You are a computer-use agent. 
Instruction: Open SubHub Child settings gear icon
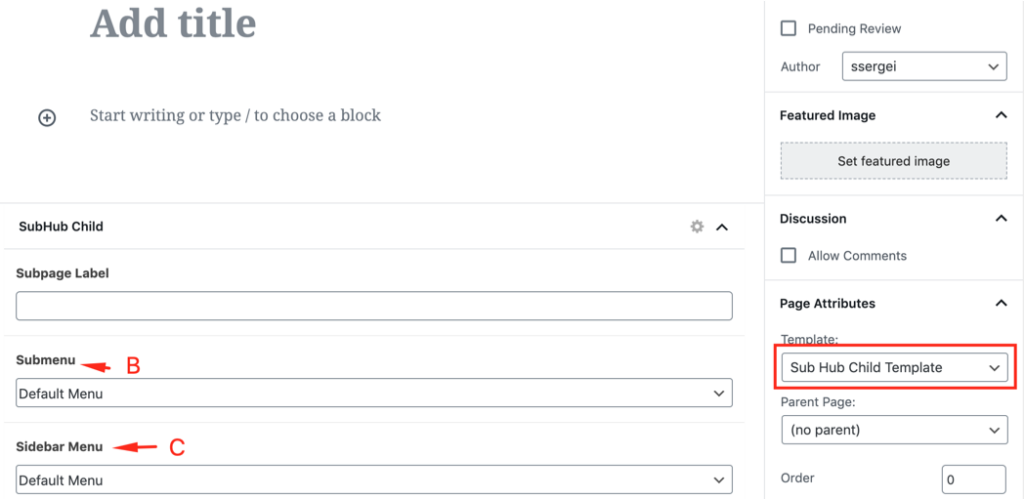[x=697, y=227]
